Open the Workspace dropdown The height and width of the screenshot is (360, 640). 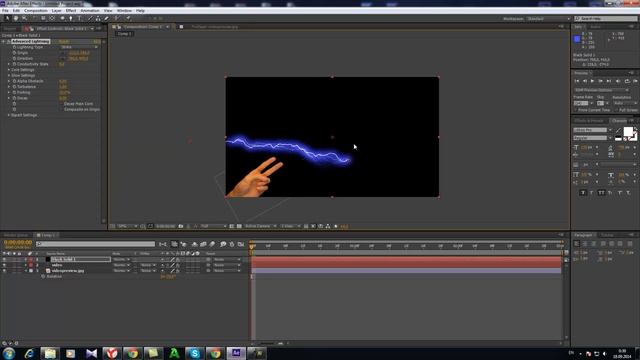click(x=548, y=19)
